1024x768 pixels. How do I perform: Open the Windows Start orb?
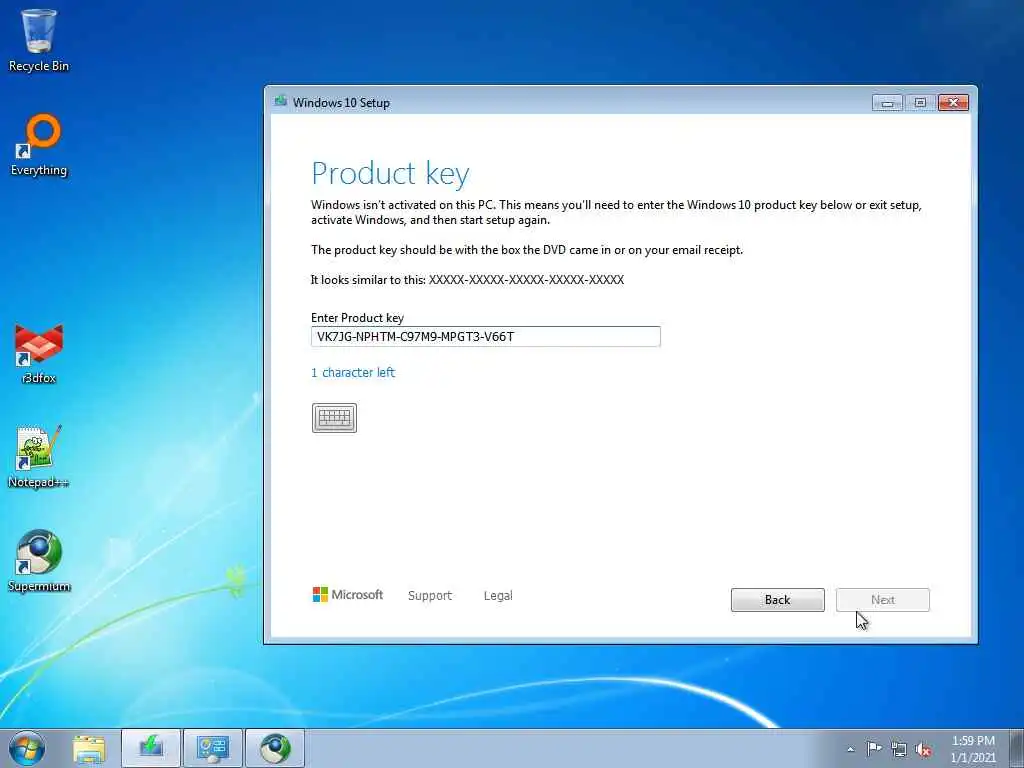27,748
